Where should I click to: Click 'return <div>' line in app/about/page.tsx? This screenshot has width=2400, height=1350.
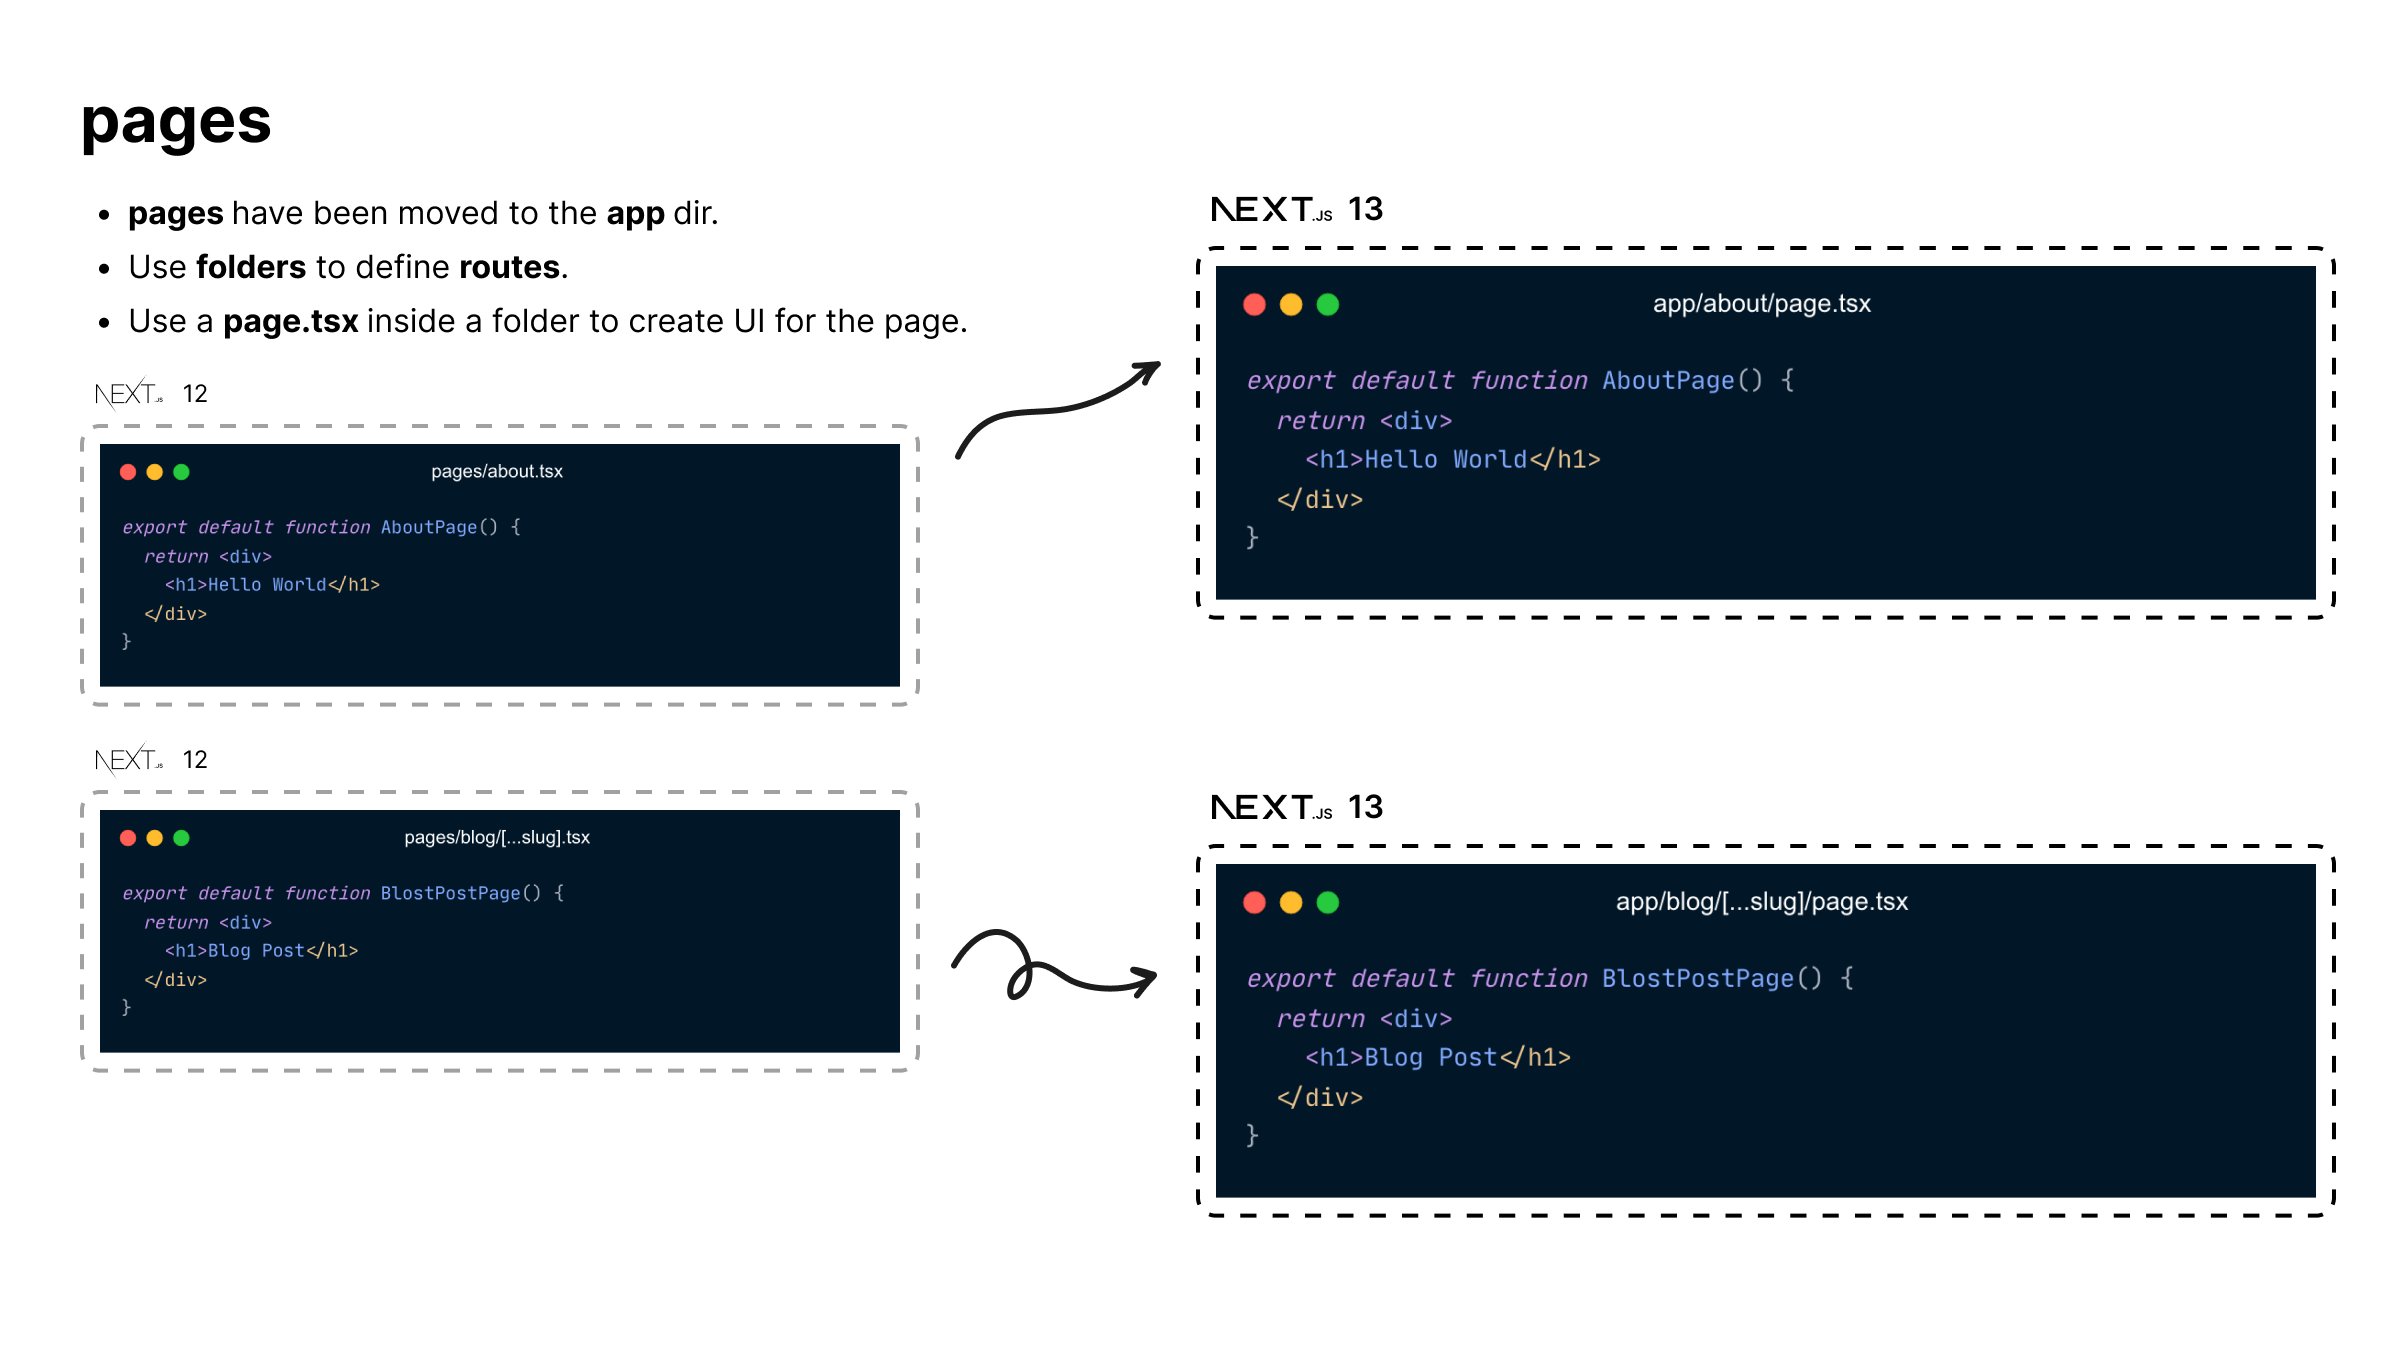(1364, 421)
